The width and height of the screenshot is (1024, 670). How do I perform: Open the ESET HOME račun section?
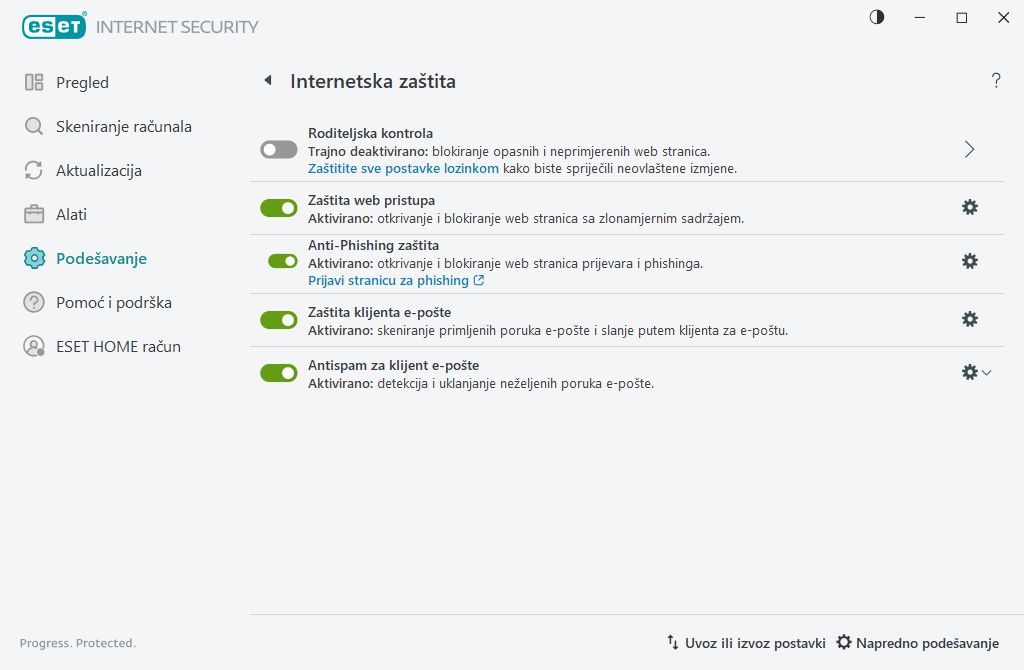pyautogui.click(x=35, y=346)
